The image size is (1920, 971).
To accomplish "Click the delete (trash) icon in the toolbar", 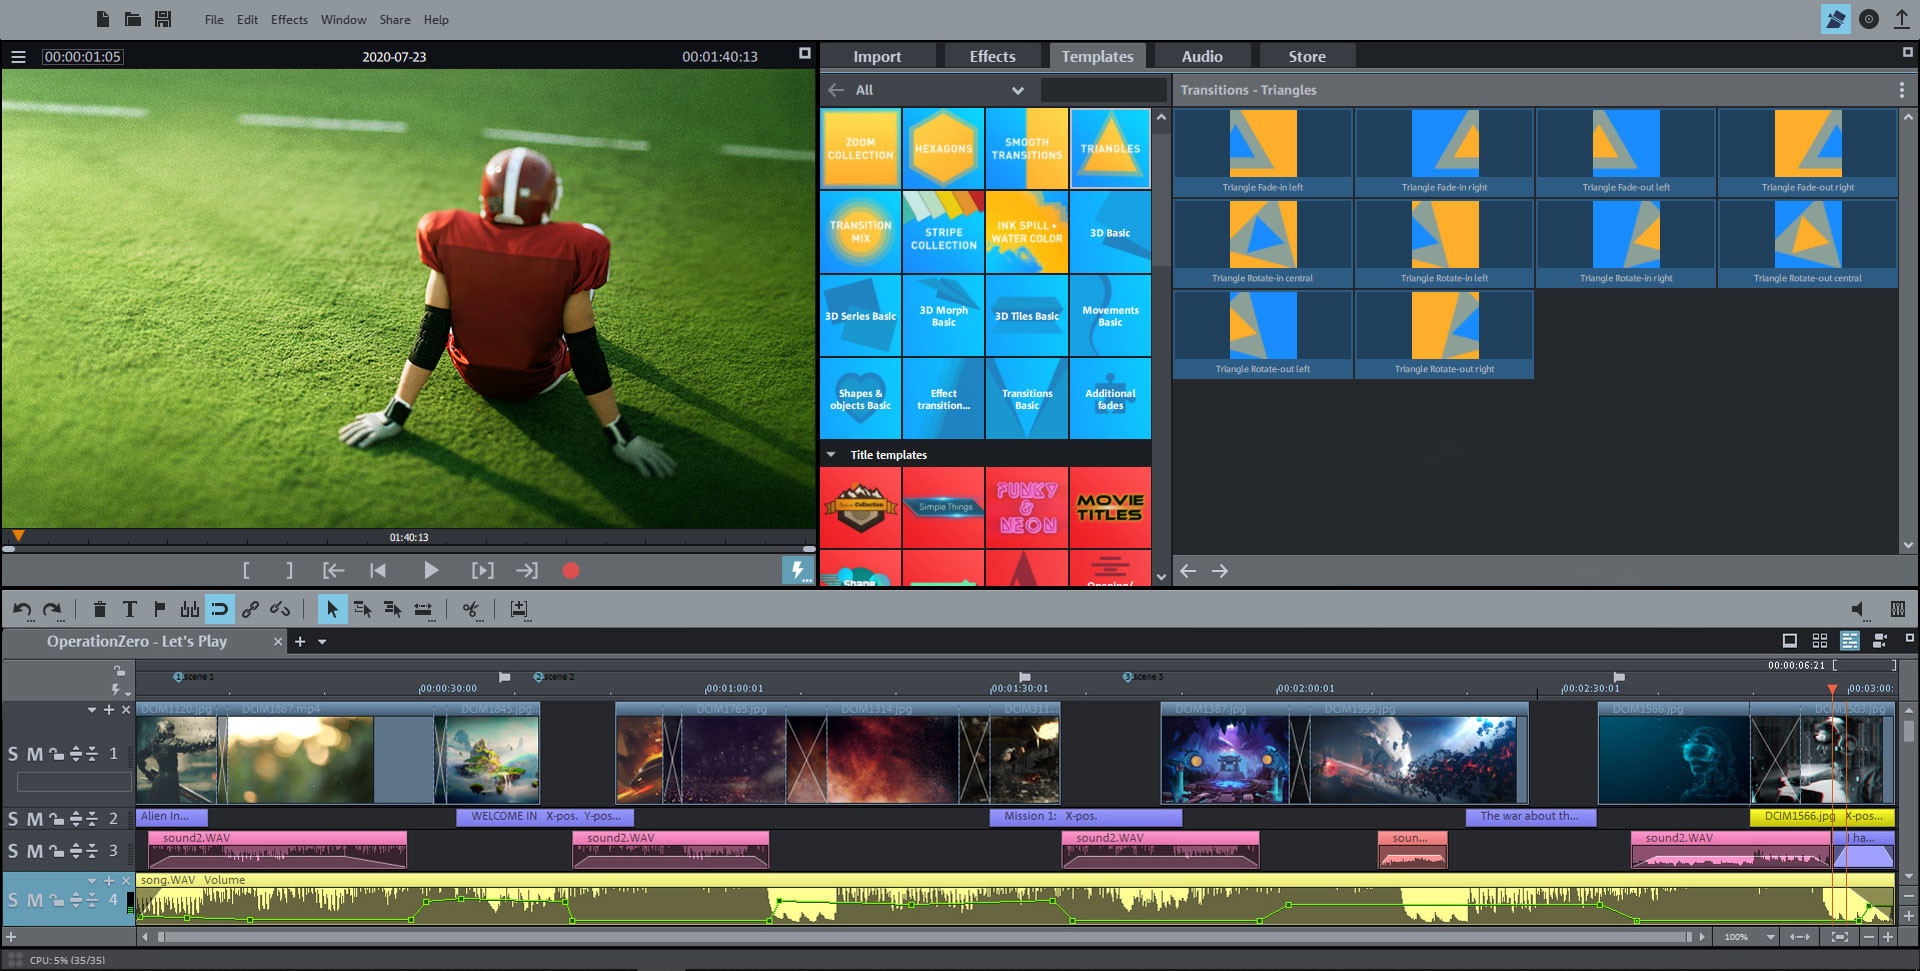I will tap(100, 609).
